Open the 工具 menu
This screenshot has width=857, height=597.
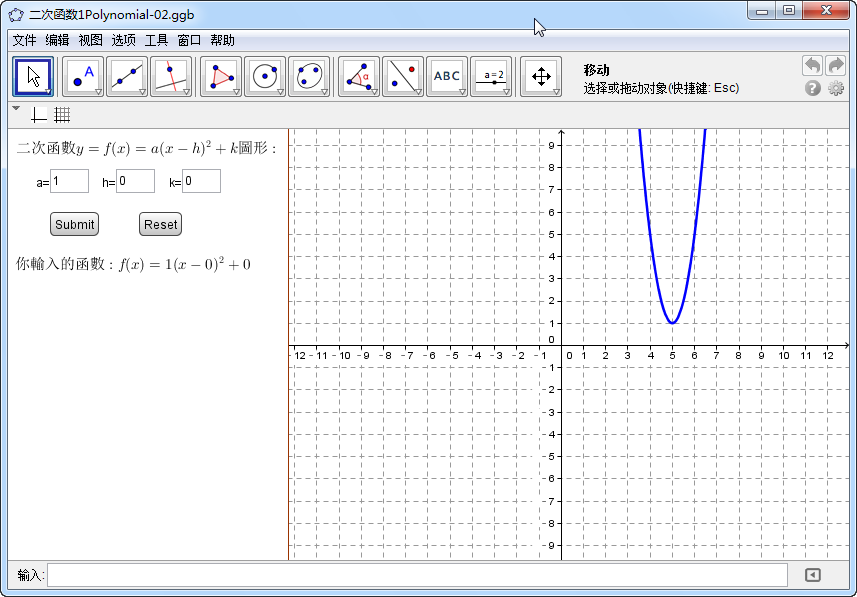click(156, 40)
